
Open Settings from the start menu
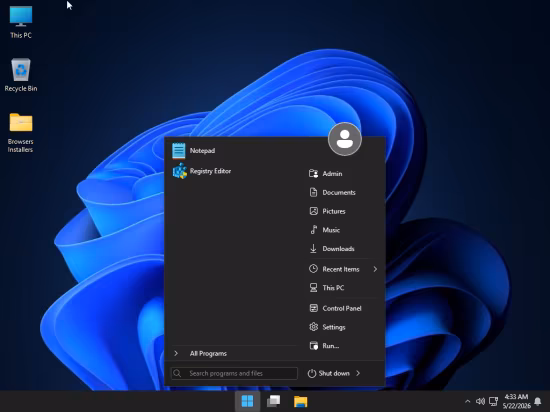coord(334,327)
